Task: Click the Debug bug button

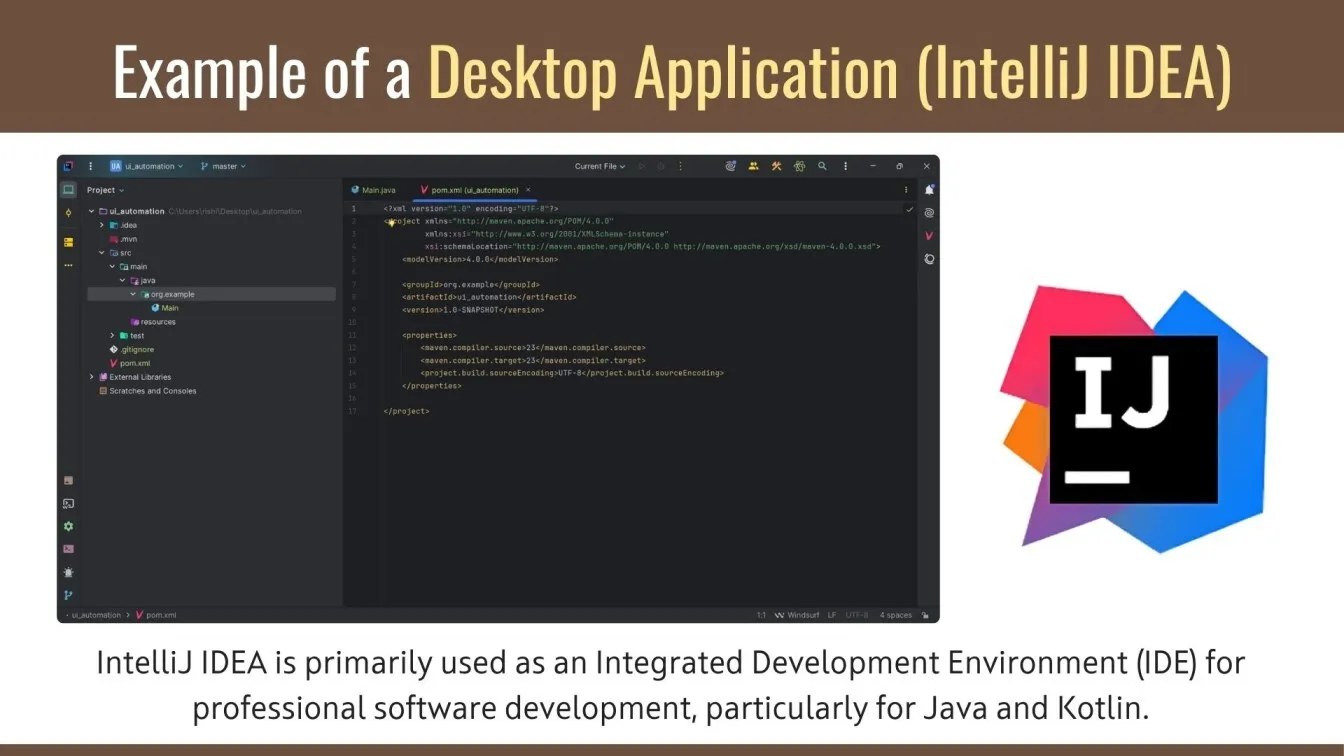Action: click(662, 166)
